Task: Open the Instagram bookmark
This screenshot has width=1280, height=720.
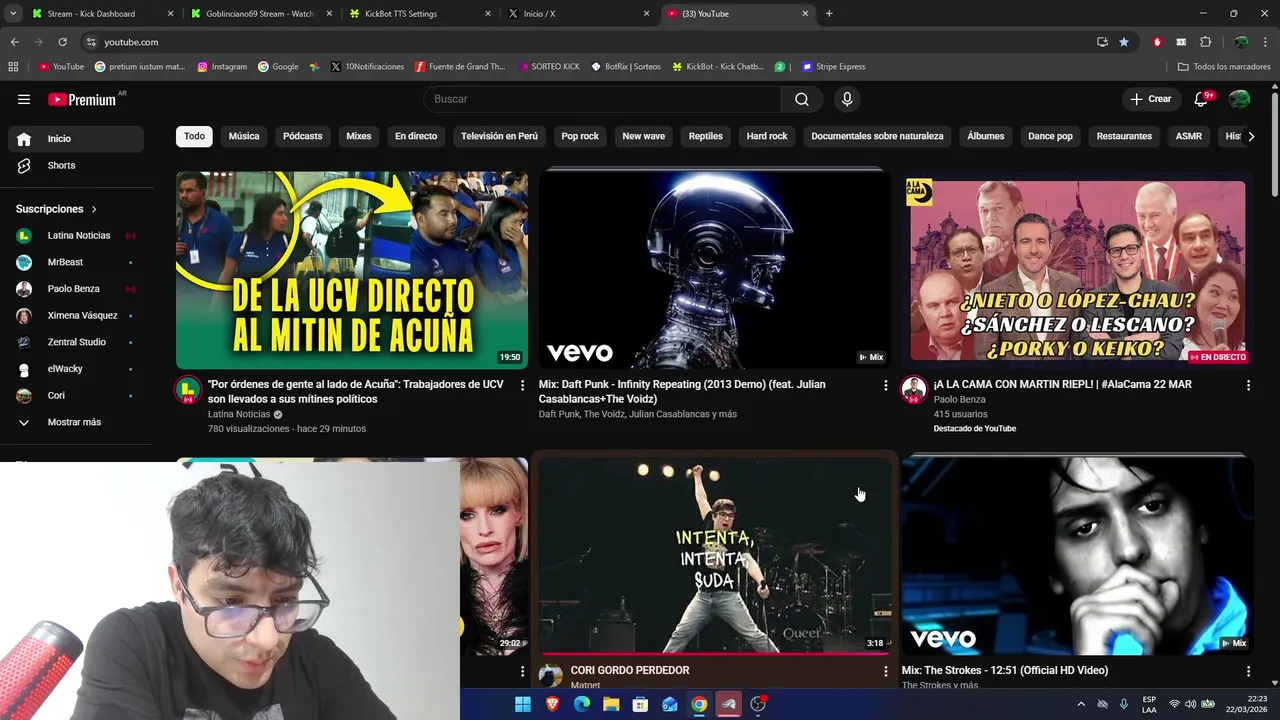Action: (222, 67)
